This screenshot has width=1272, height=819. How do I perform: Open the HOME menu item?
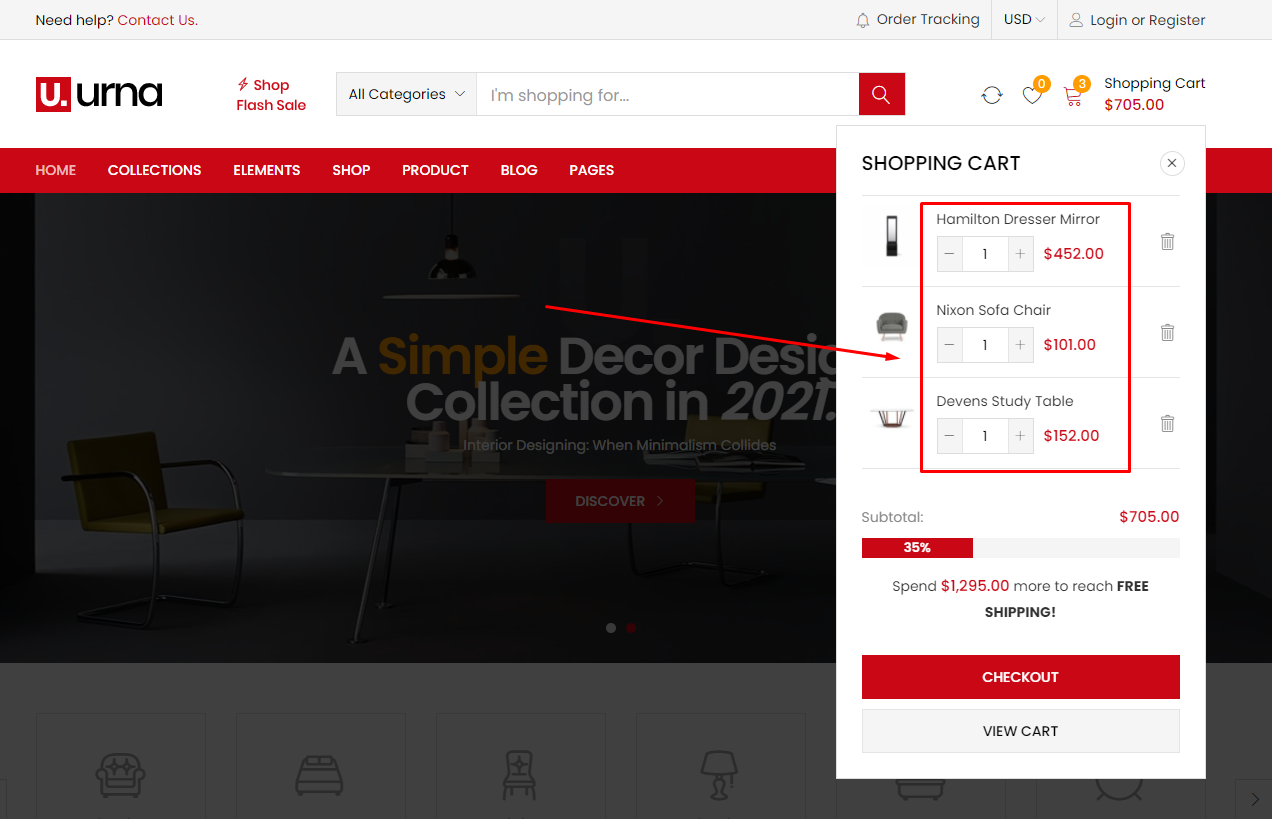(x=56, y=170)
